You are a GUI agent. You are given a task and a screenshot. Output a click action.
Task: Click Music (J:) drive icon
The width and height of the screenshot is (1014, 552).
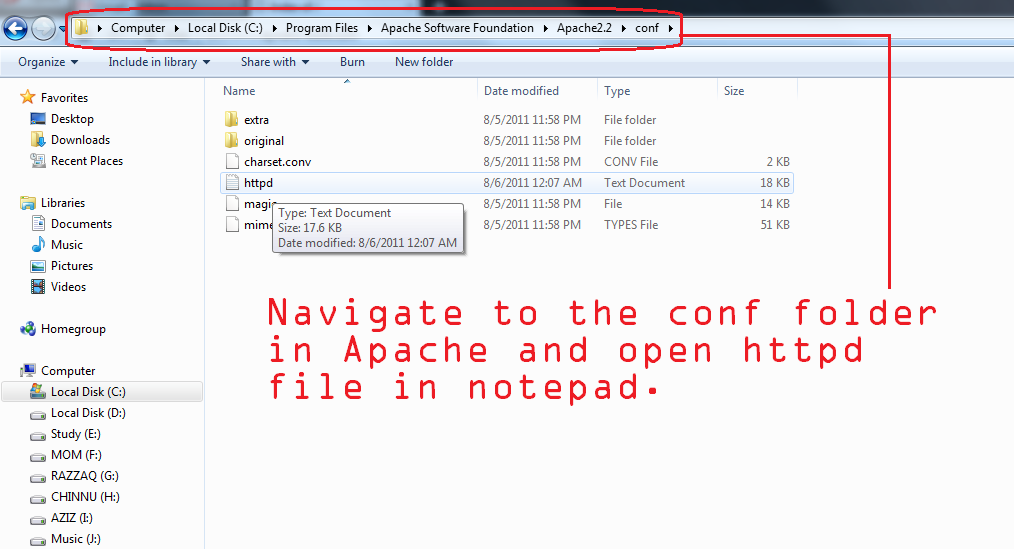click(x=38, y=540)
